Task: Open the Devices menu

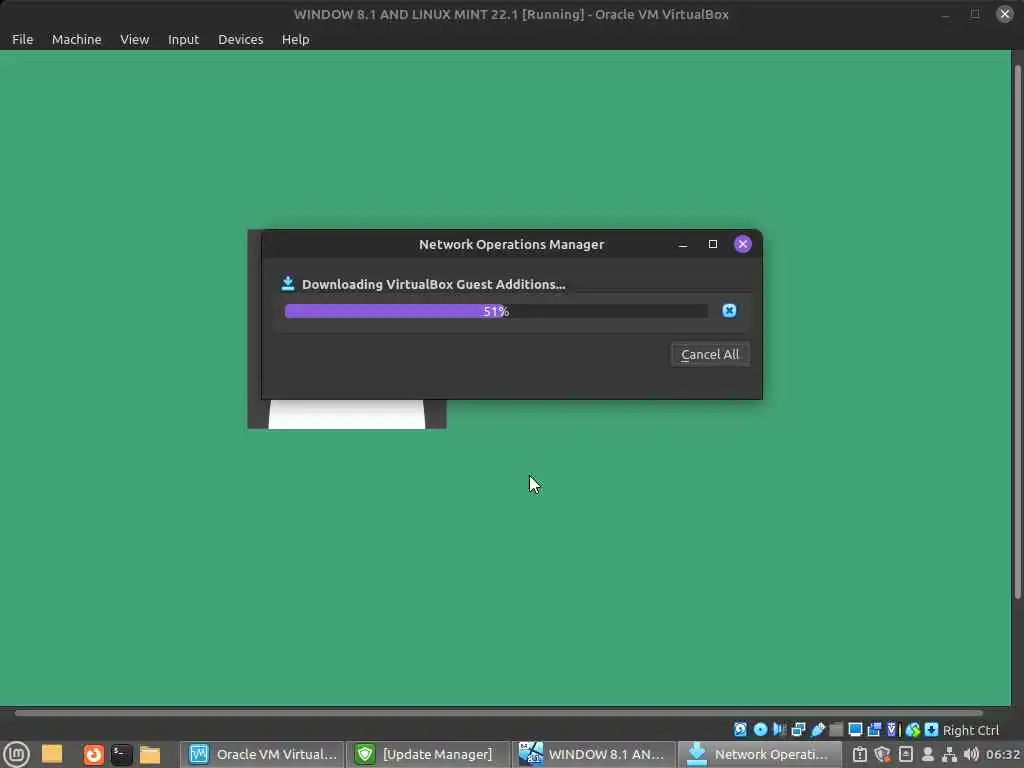Action: click(240, 39)
